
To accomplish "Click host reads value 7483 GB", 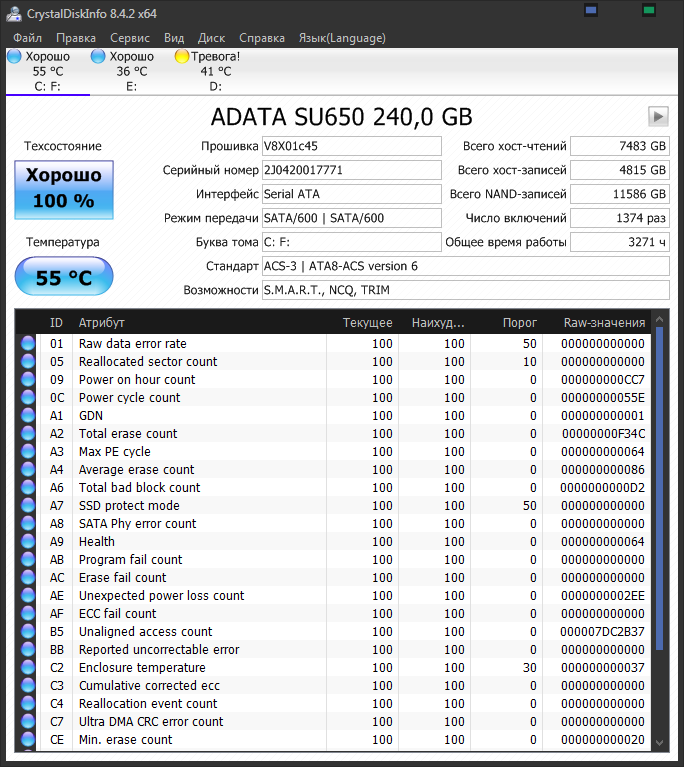I will [x=620, y=146].
